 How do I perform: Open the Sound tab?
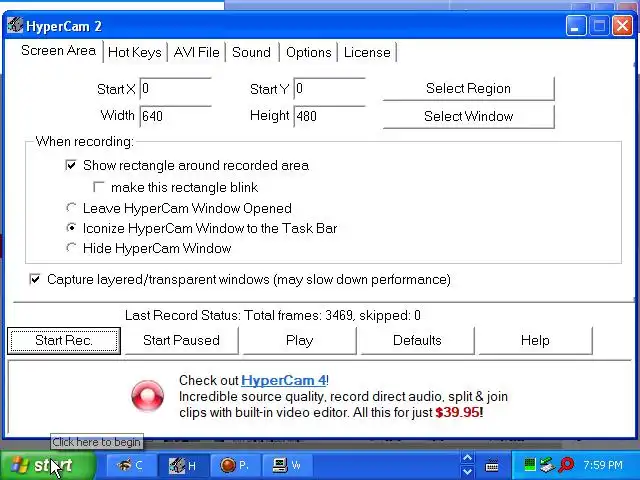[251, 52]
